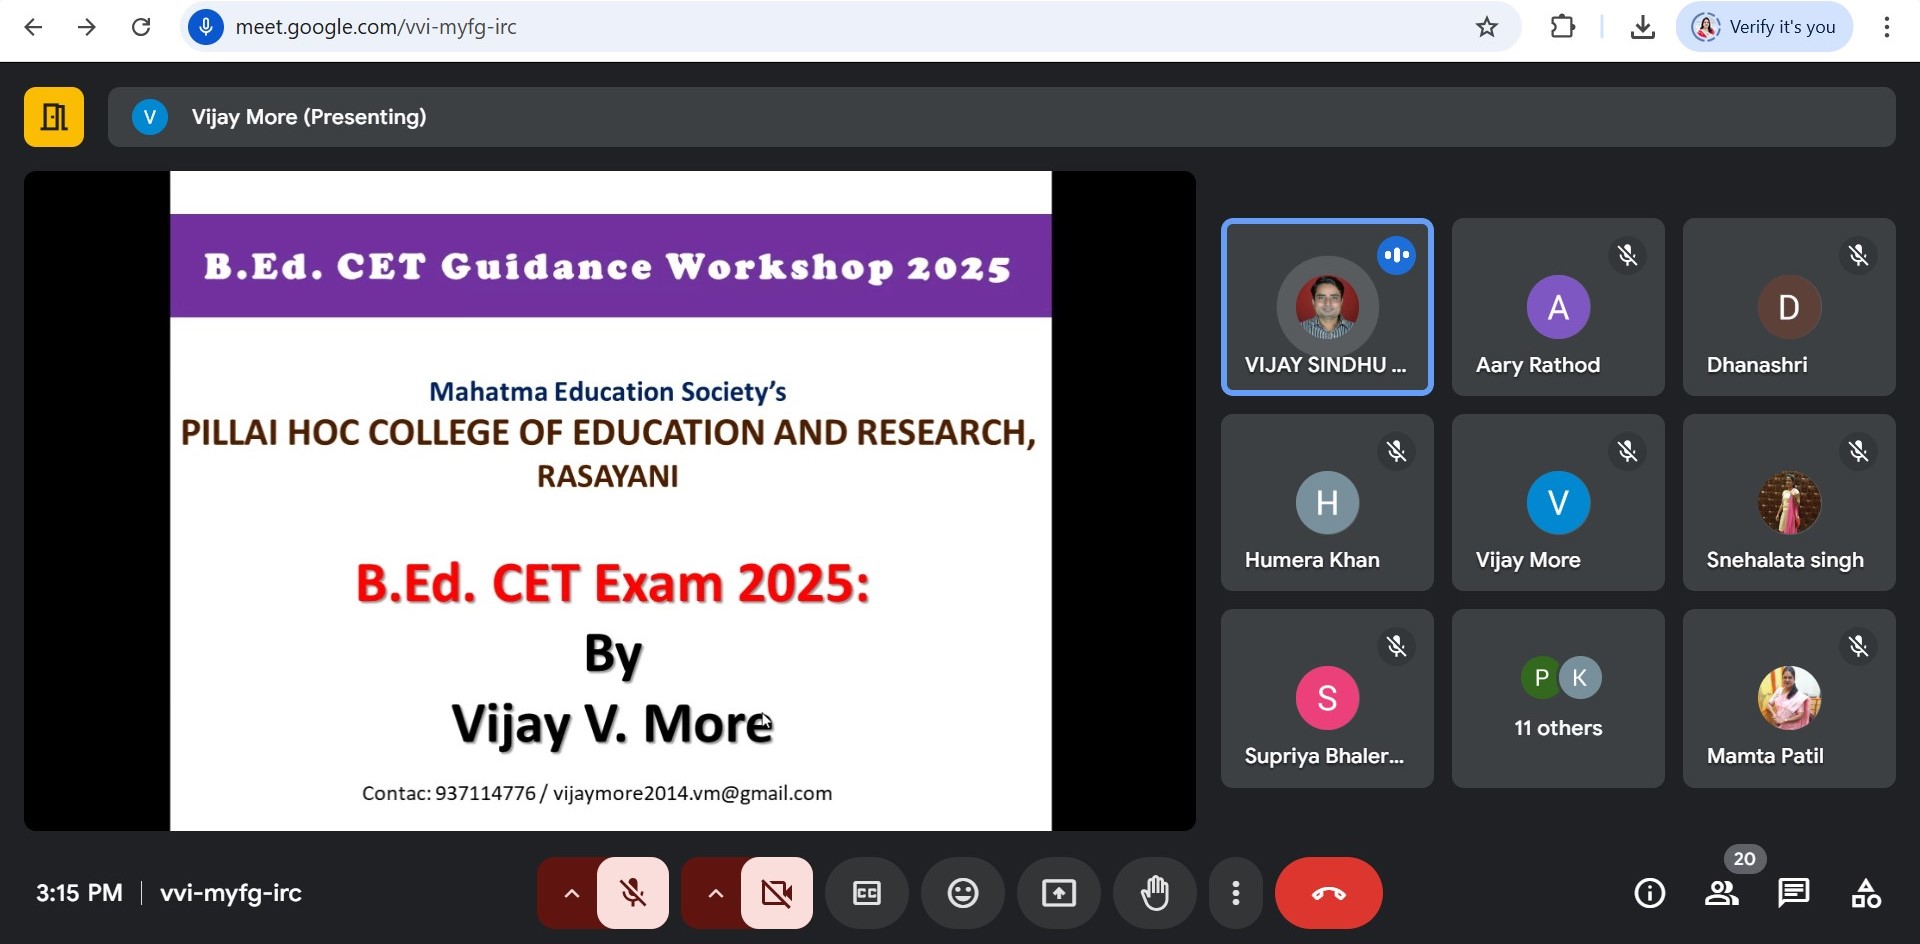The image size is (1920, 944).
Task: Toggle closed captions
Action: [x=867, y=893]
